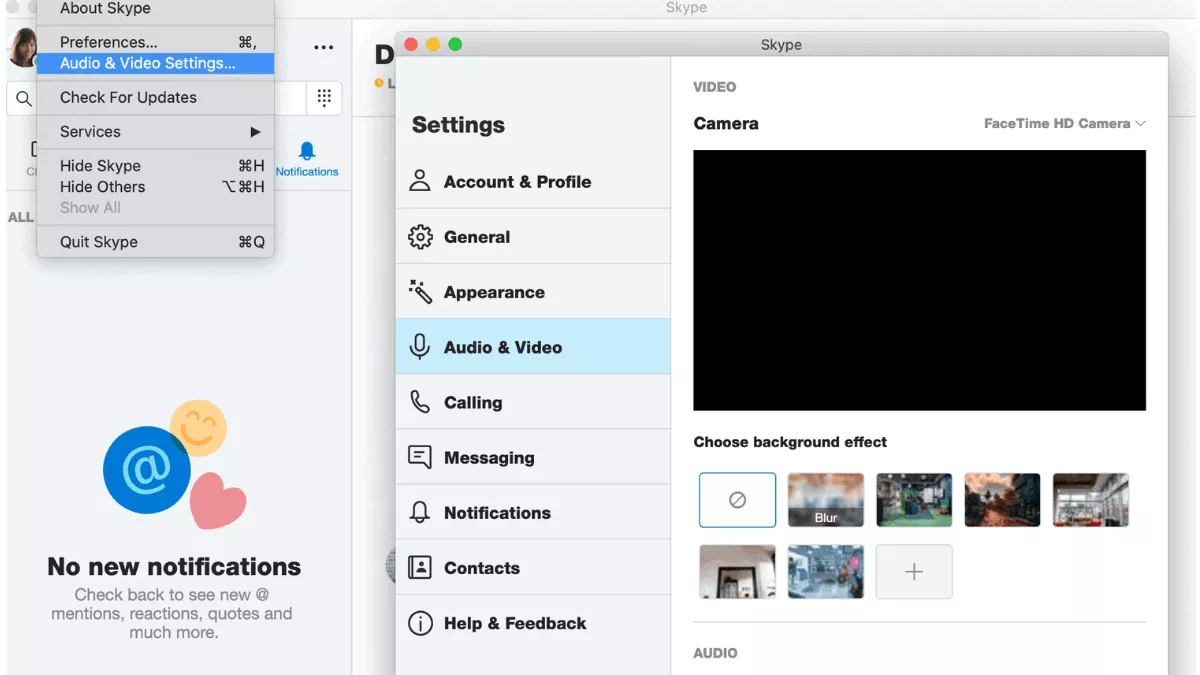The width and height of the screenshot is (1200, 675).
Task: Click the Help & Feedback info icon
Action: point(420,623)
